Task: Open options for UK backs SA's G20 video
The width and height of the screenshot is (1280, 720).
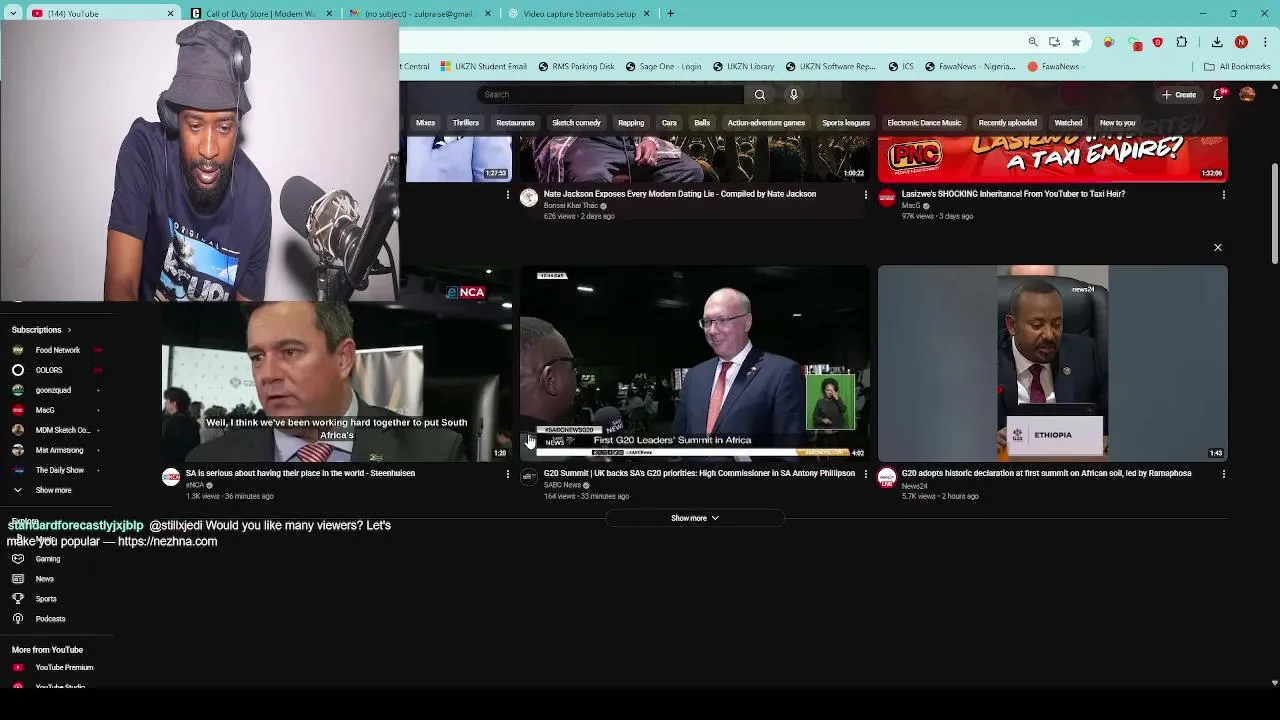Action: pyautogui.click(x=866, y=474)
